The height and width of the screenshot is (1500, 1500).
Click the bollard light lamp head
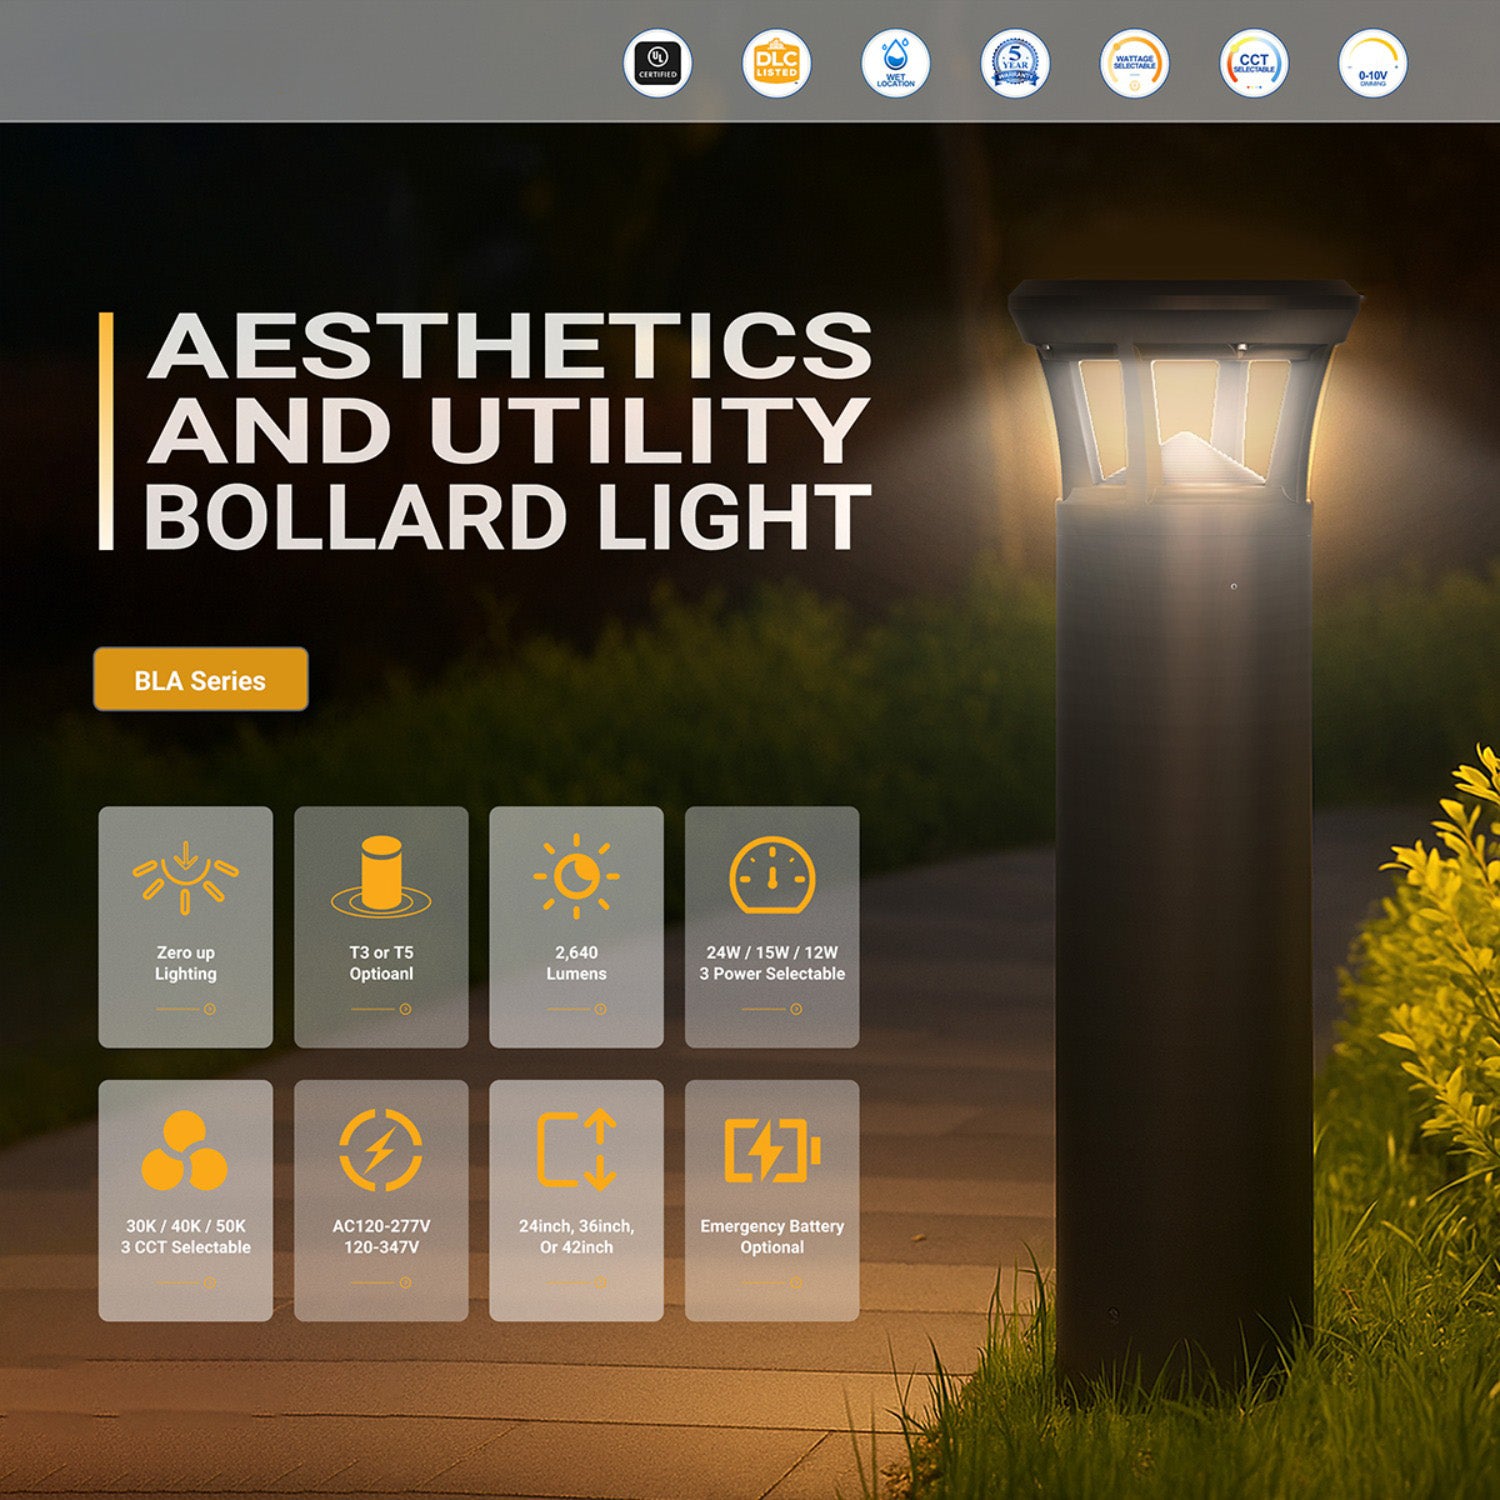pos(1185,392)
